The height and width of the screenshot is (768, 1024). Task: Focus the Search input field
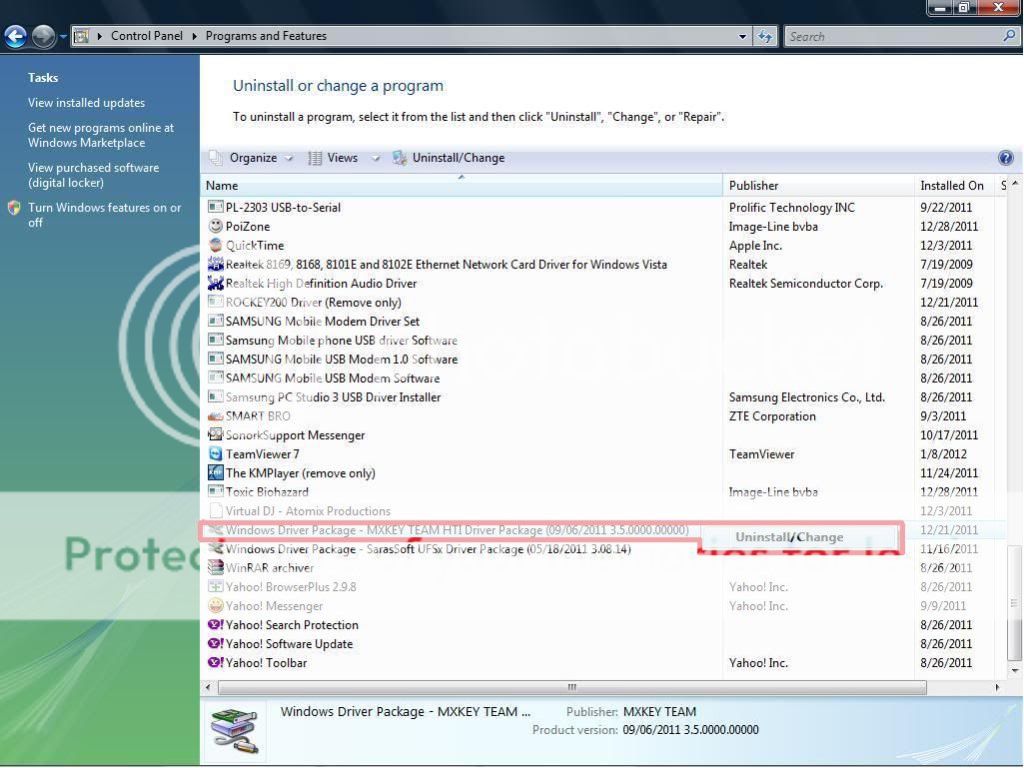(x=893, y=37)
